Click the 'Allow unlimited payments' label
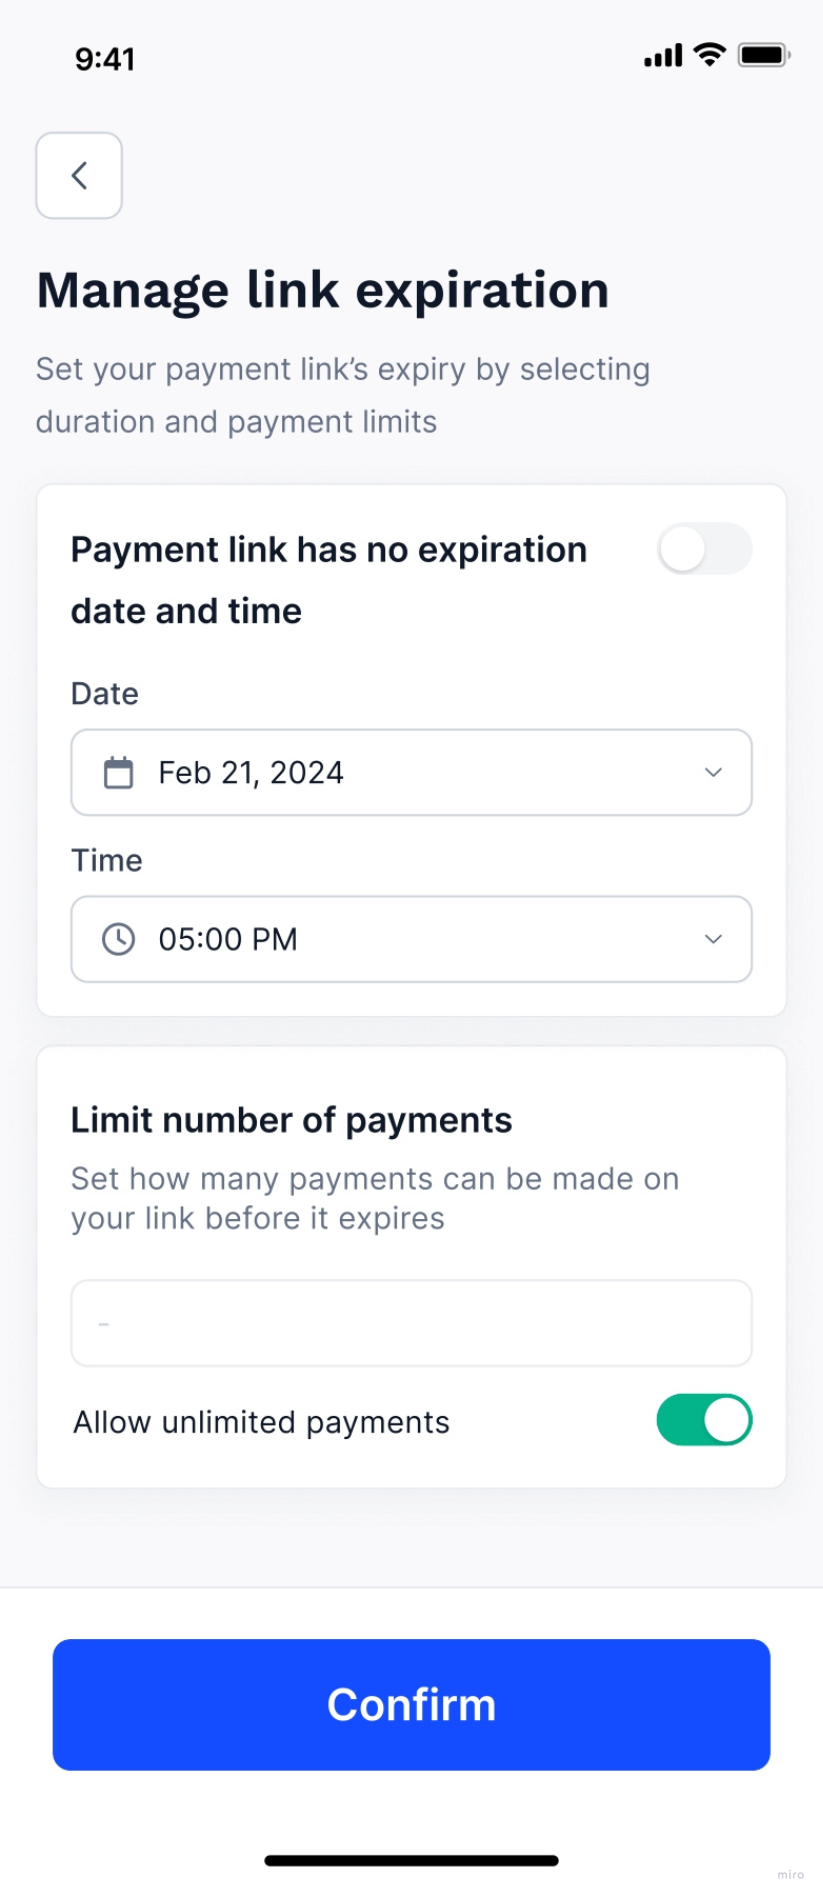The width and height of the screenshot is (823, 1898). [261, 1422]
